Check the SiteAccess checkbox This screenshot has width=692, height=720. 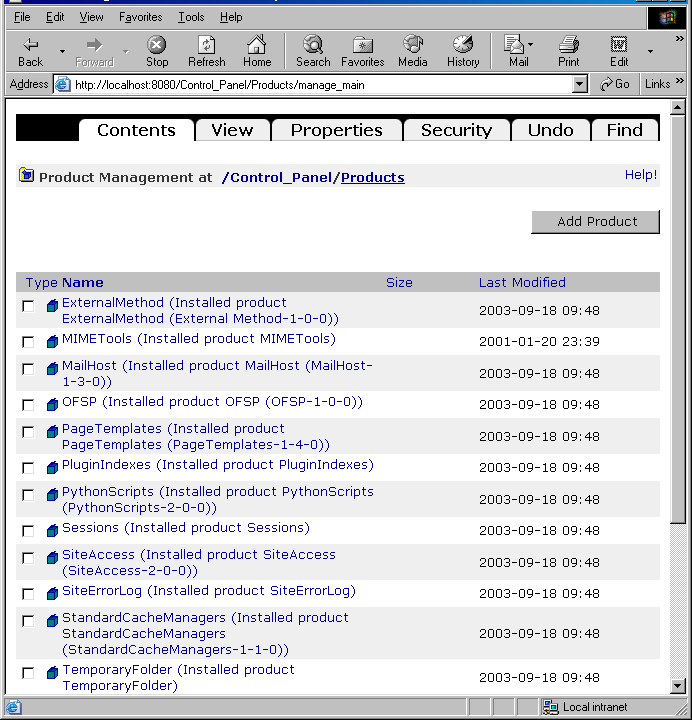28,558
